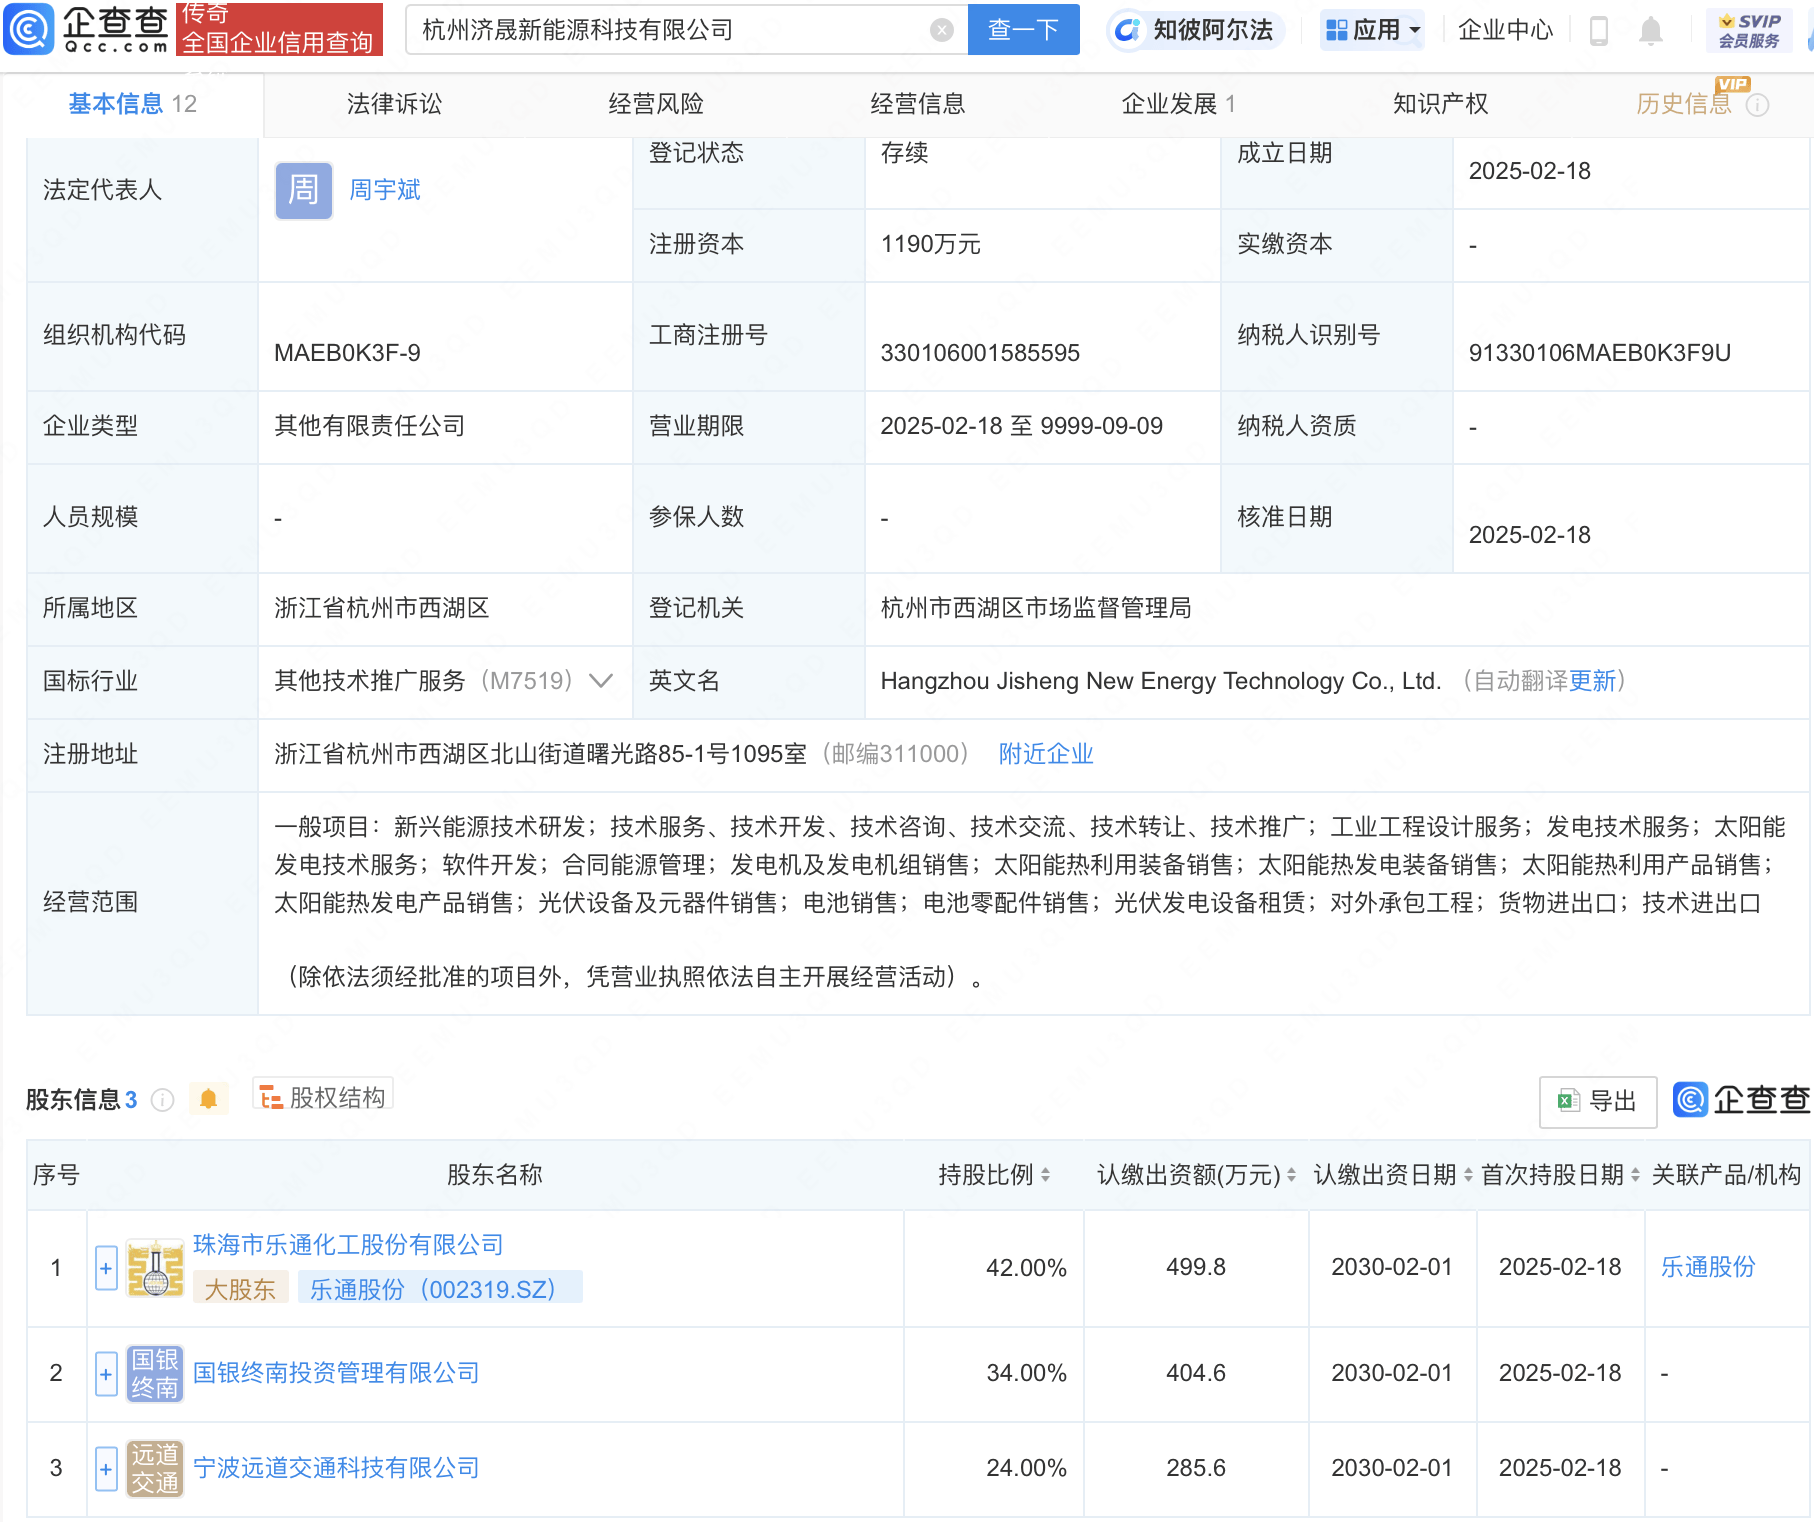Click the 知彼阿尔法 icon
Viewport: 1814px width, 1522px height.
click(1128, 30)
